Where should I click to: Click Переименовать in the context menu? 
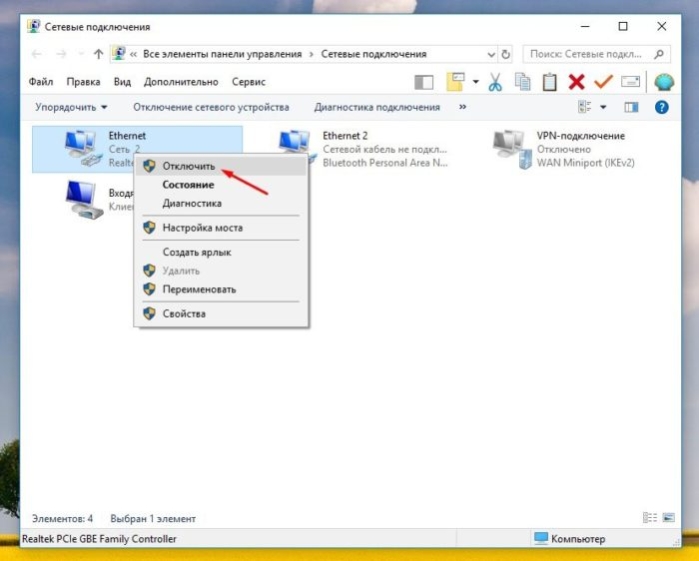(221, 289)
